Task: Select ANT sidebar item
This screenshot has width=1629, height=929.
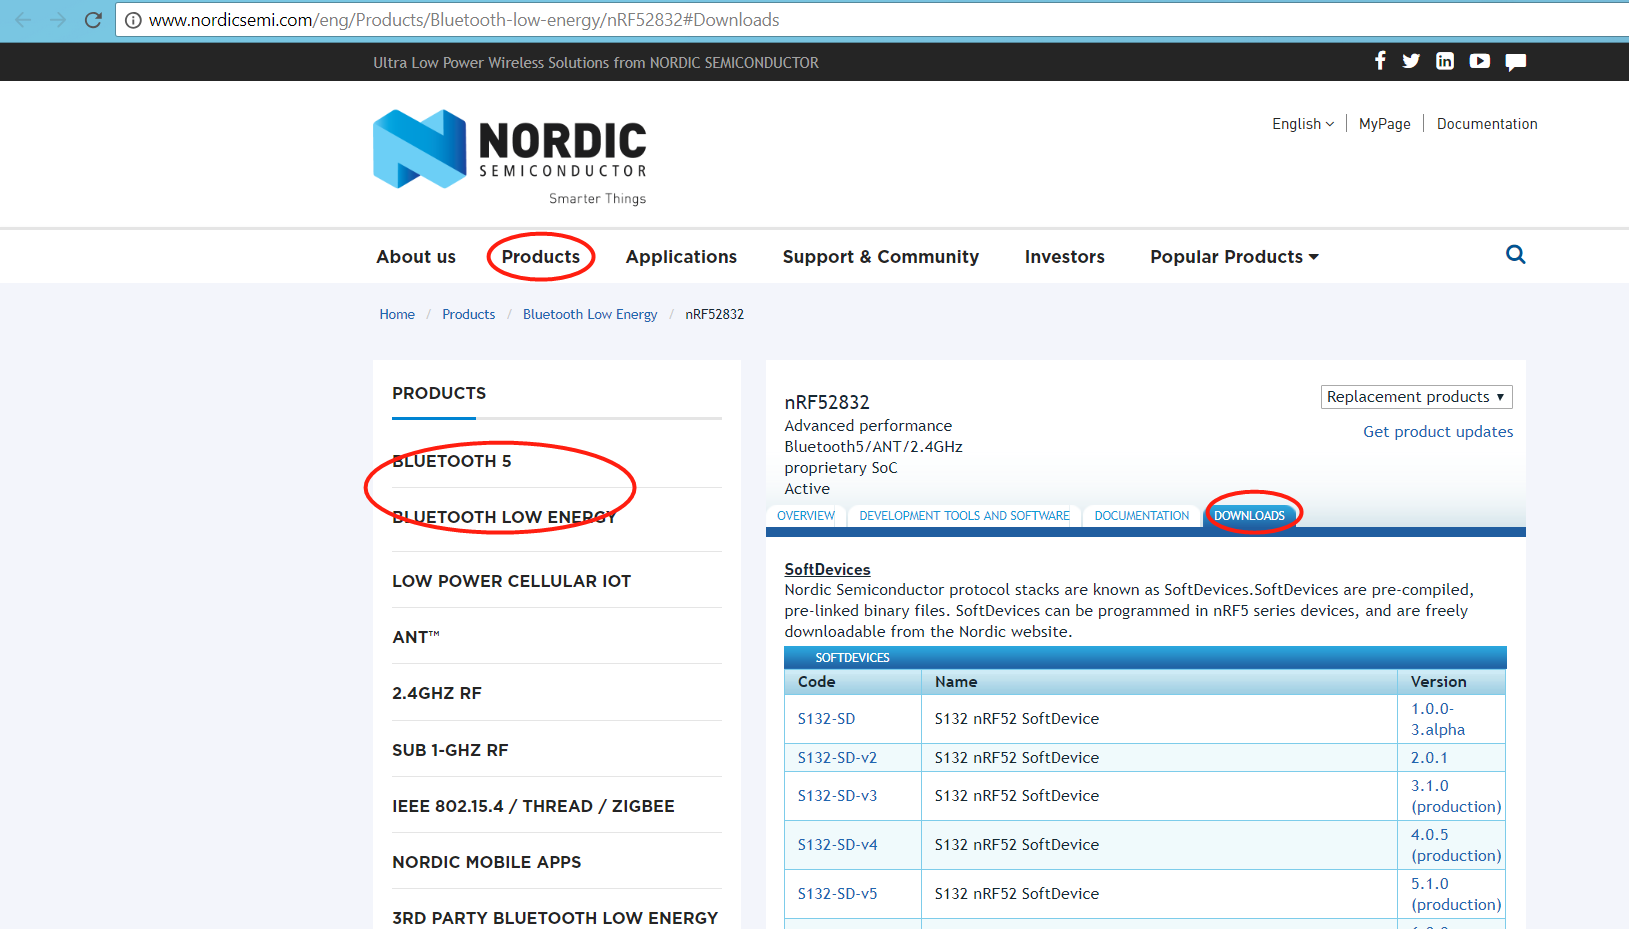Action: coord(416,637)
